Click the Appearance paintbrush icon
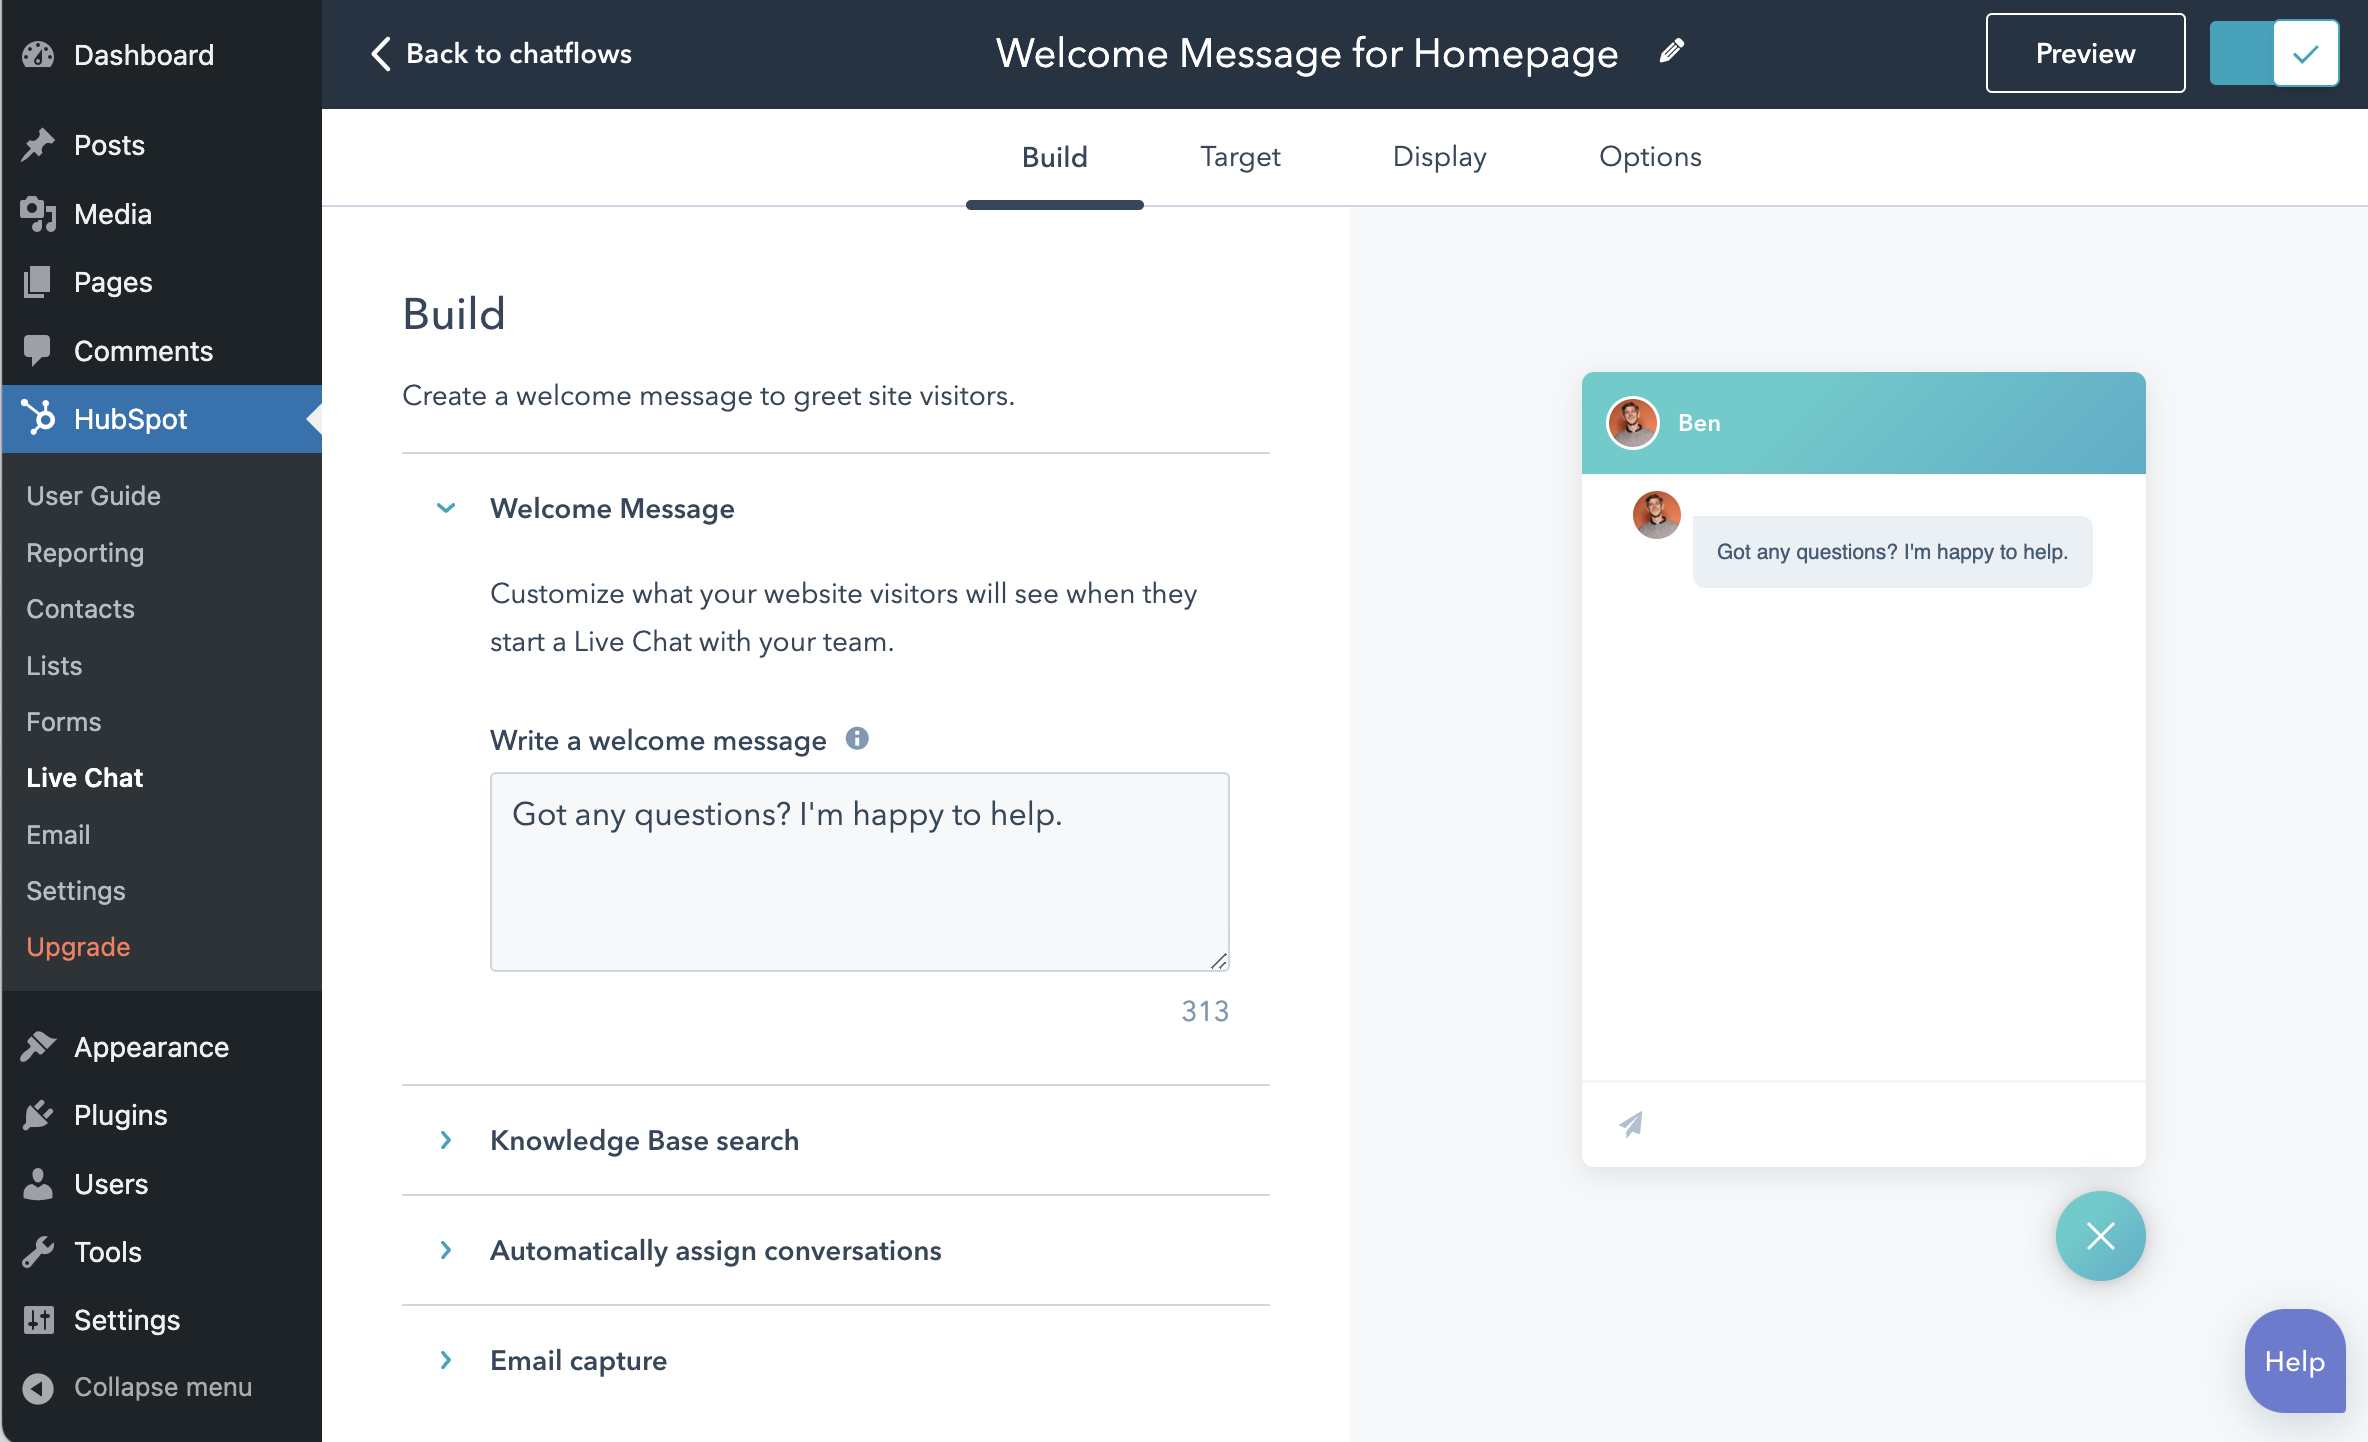 [x=37, y=1046]
